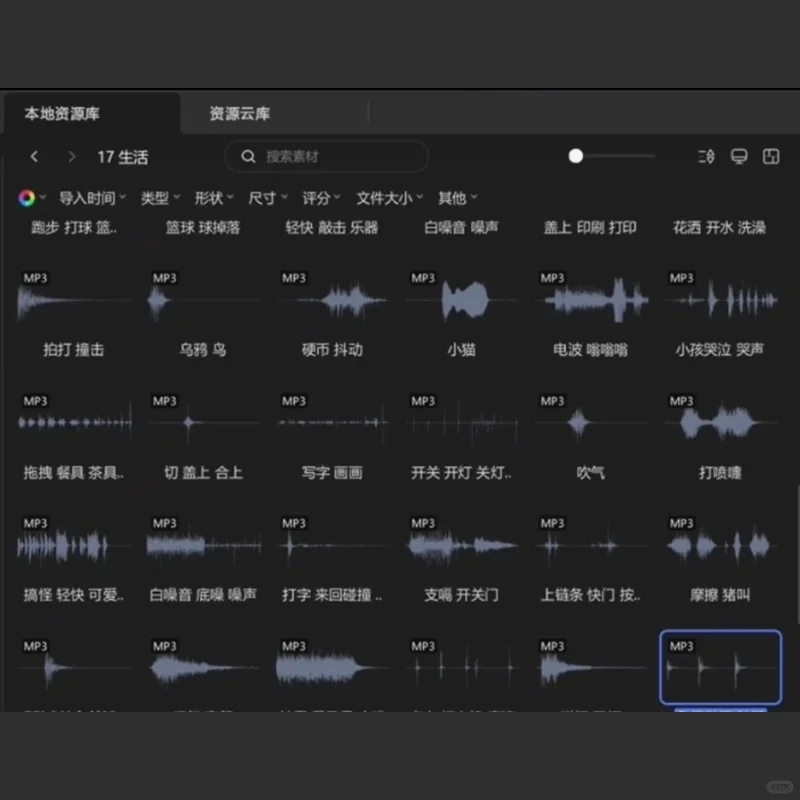The height and width of the screenshot is (800, 800).
Task: Click the forward navigation arrow
Action: click(71, 157)
